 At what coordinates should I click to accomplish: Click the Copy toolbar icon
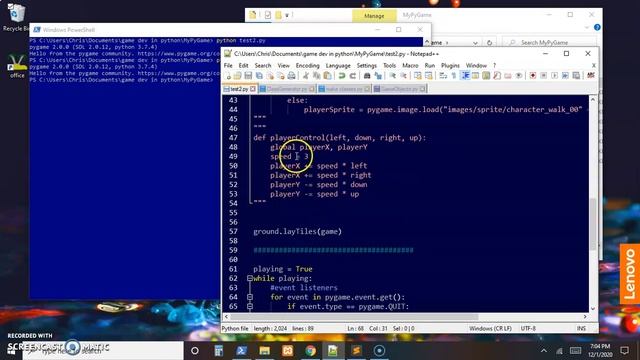[316, 76]
